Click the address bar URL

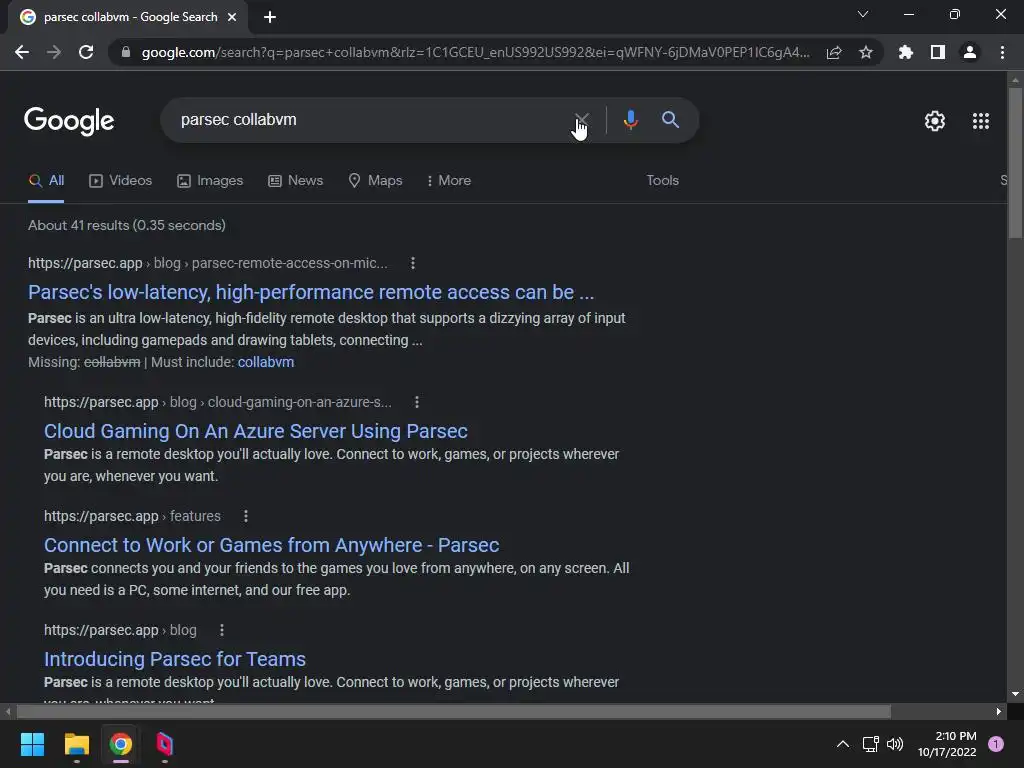[x=475, y=52]
